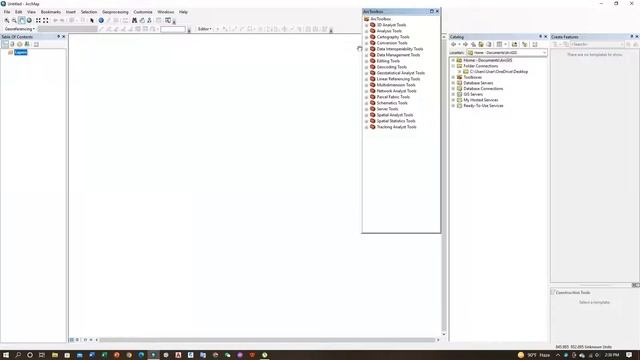Activate the Pan hand tool
Image resolution: width=640 pixels, height=360 pixels.
[22, 20]
